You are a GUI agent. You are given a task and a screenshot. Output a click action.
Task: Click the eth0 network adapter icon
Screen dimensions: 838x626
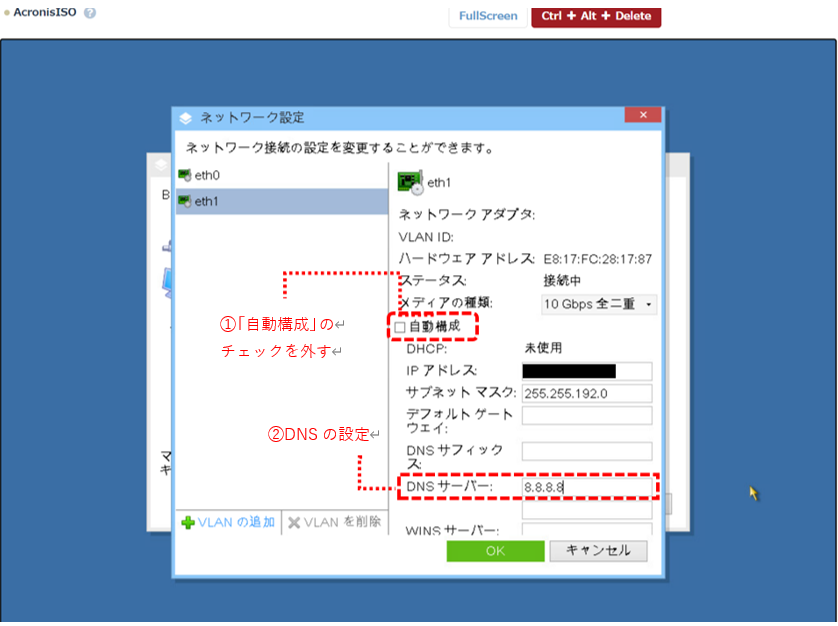184,175
